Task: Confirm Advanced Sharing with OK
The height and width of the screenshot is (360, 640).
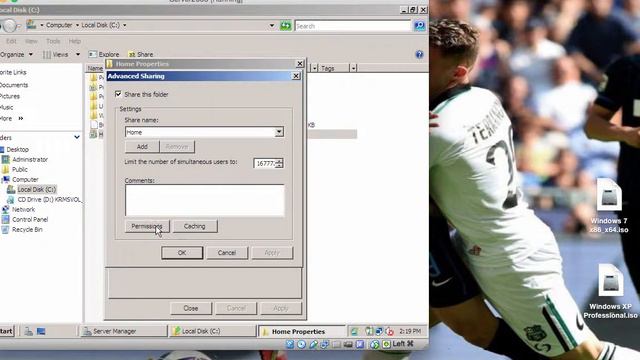Action: (x=182, y=253)
